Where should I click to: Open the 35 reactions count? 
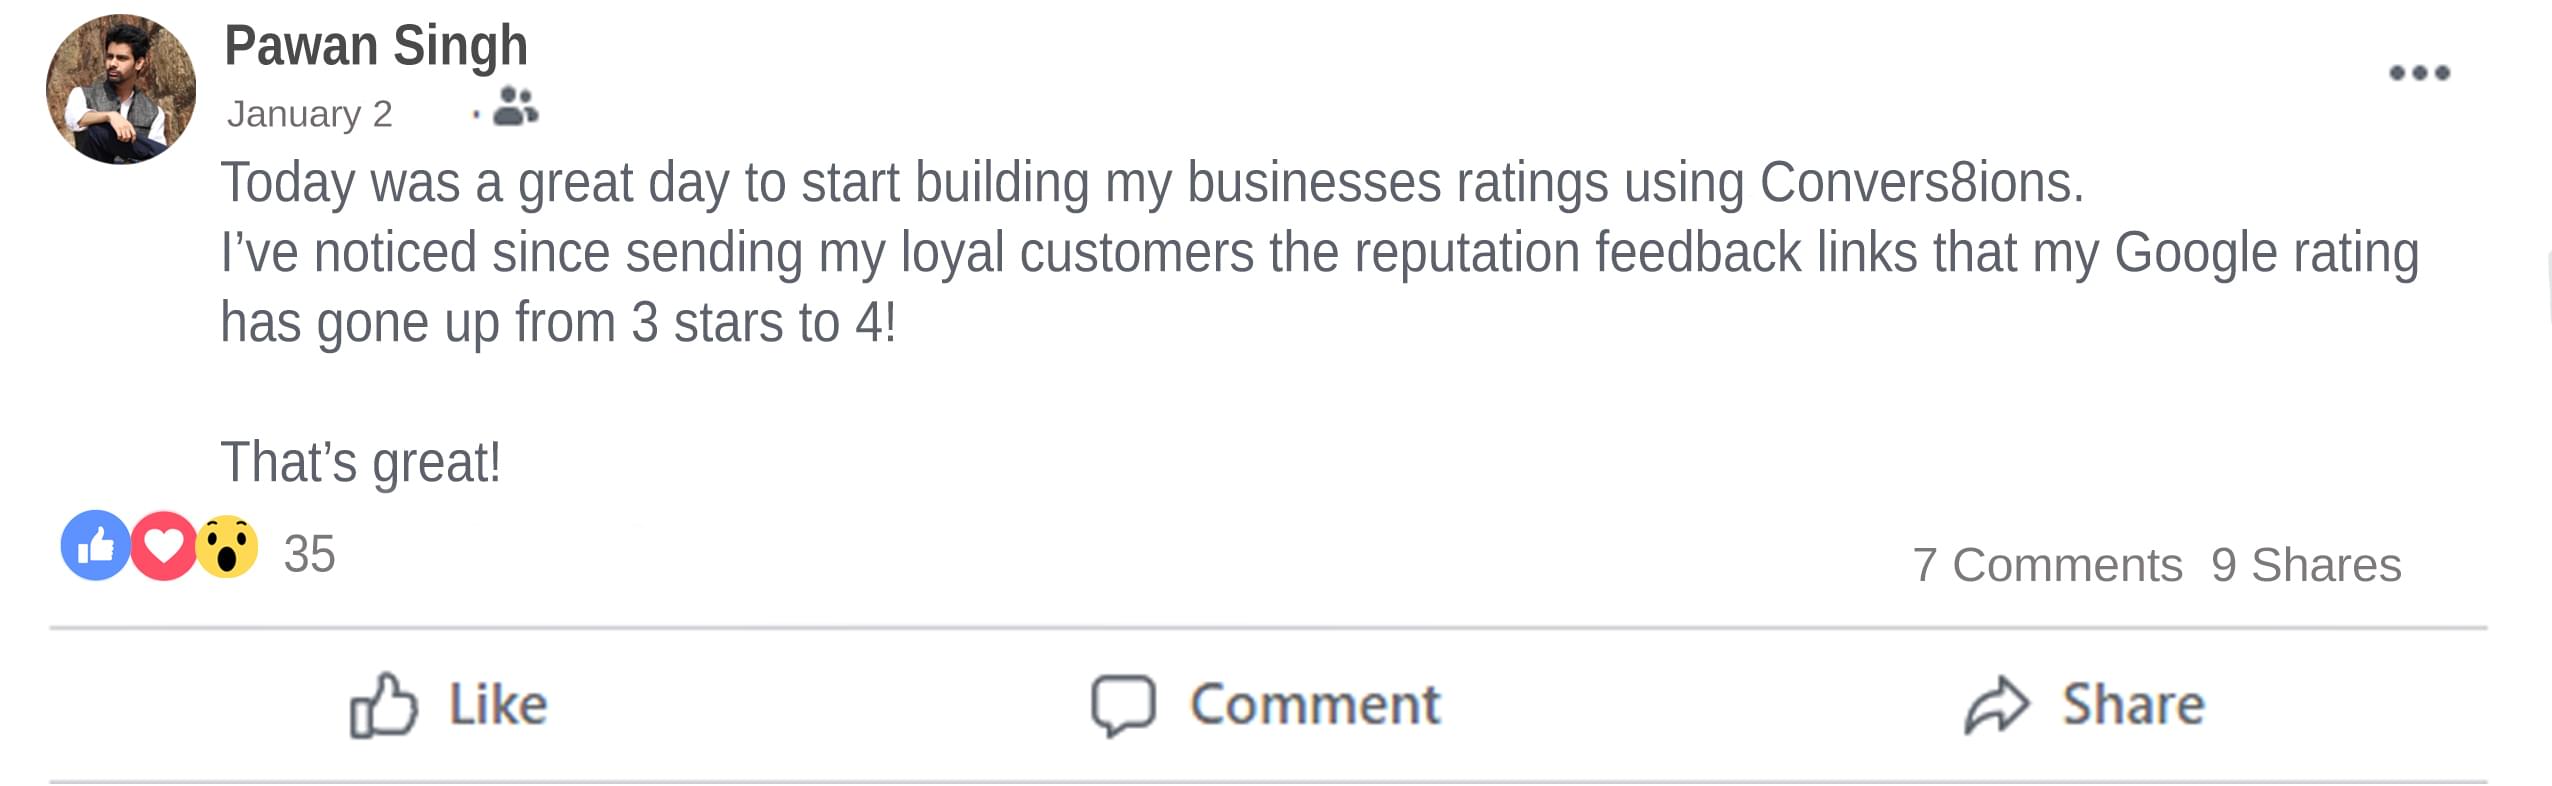309,554
